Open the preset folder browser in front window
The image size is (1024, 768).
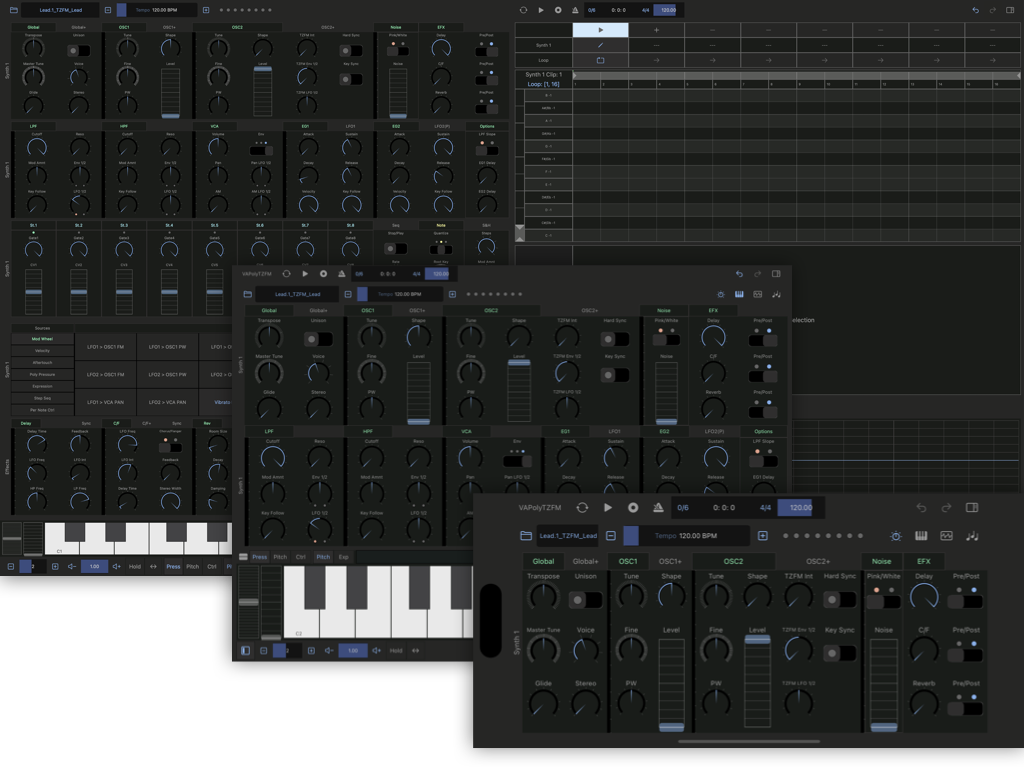click(x=526, y=536)
